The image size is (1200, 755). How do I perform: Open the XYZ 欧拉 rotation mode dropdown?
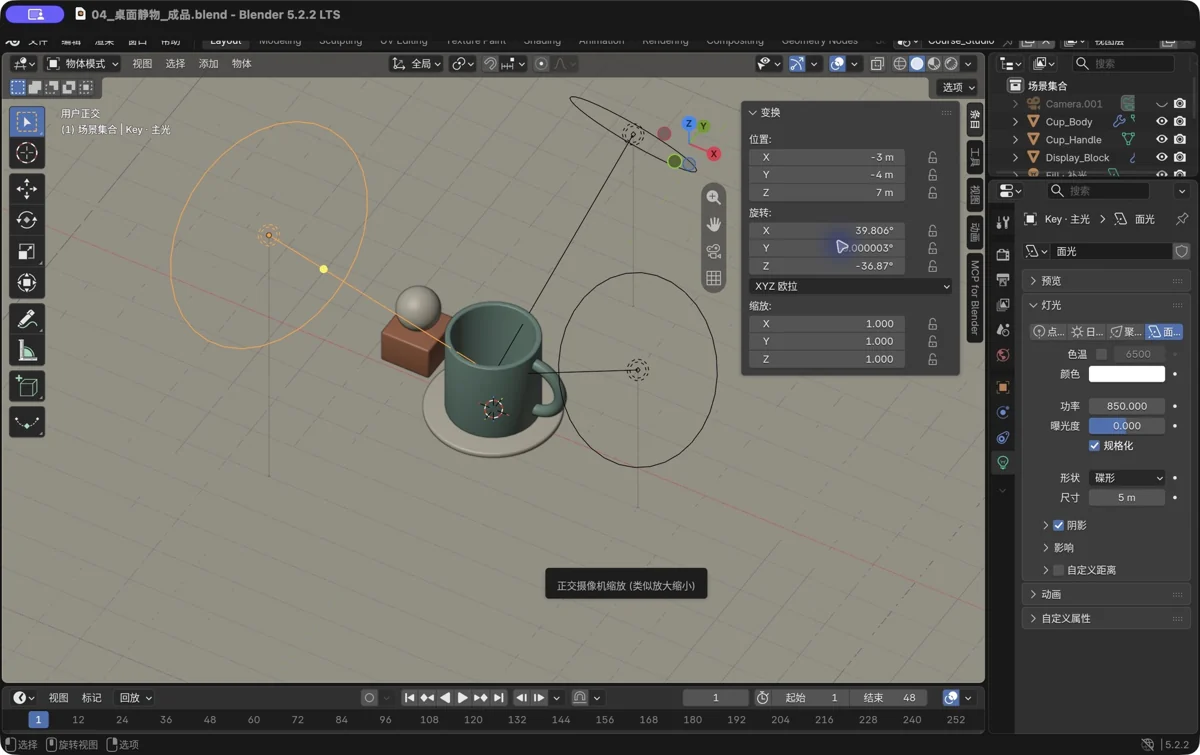(x=850, y=286)
